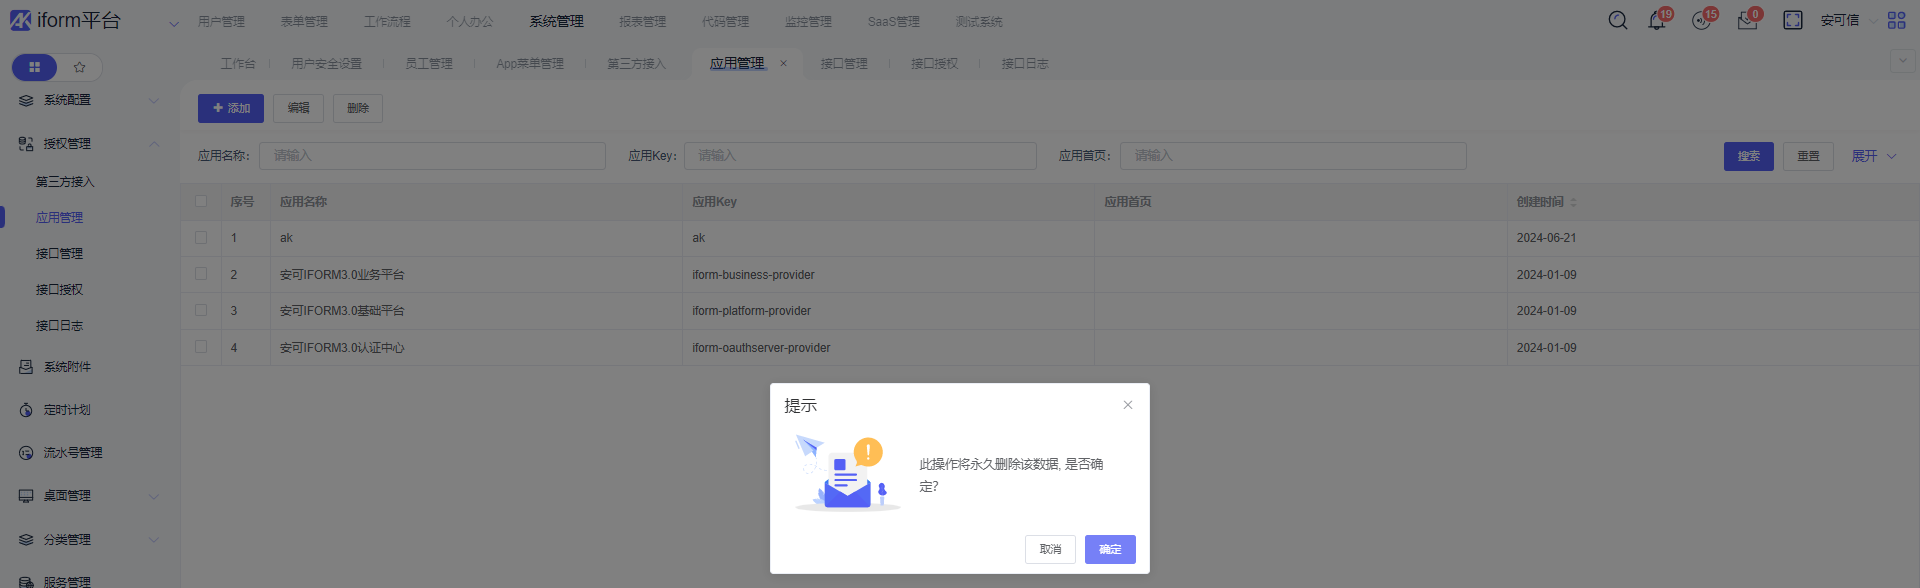Select the checkbox for 安可IFORM3.0认证中心
Viewport: 1920px width, 588px height.
201,347
